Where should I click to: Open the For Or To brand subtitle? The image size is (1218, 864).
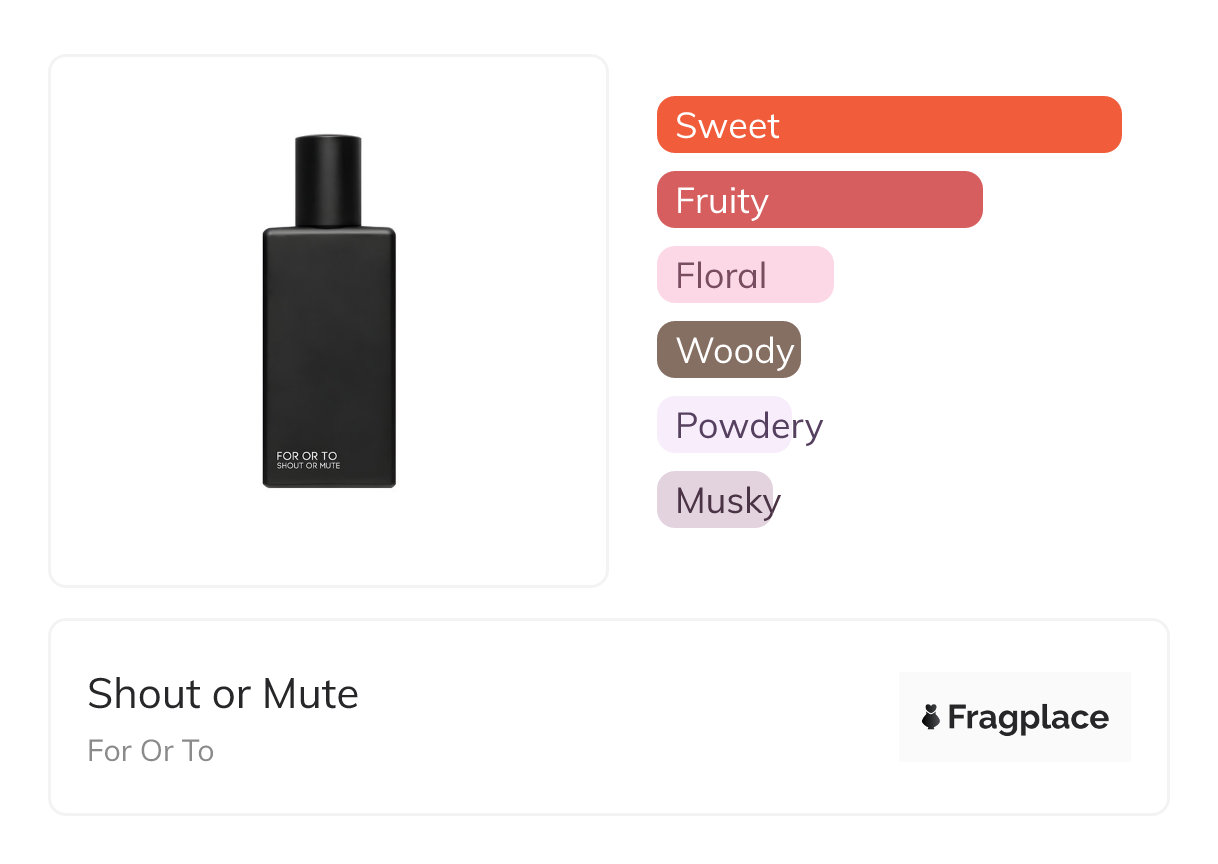pyautogui.click(x=151, y=751)
